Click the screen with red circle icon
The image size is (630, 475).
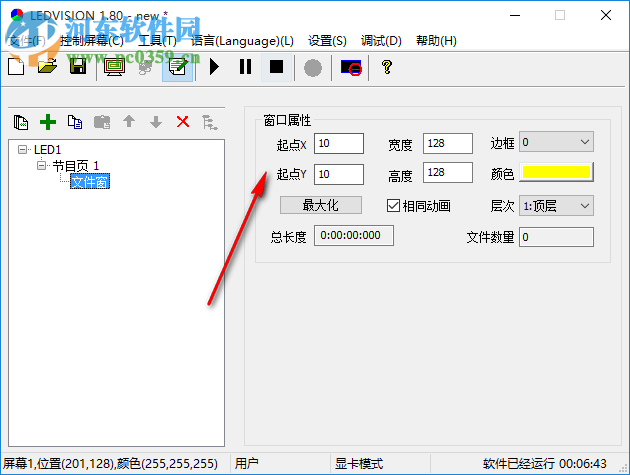(x=351, y=68)
